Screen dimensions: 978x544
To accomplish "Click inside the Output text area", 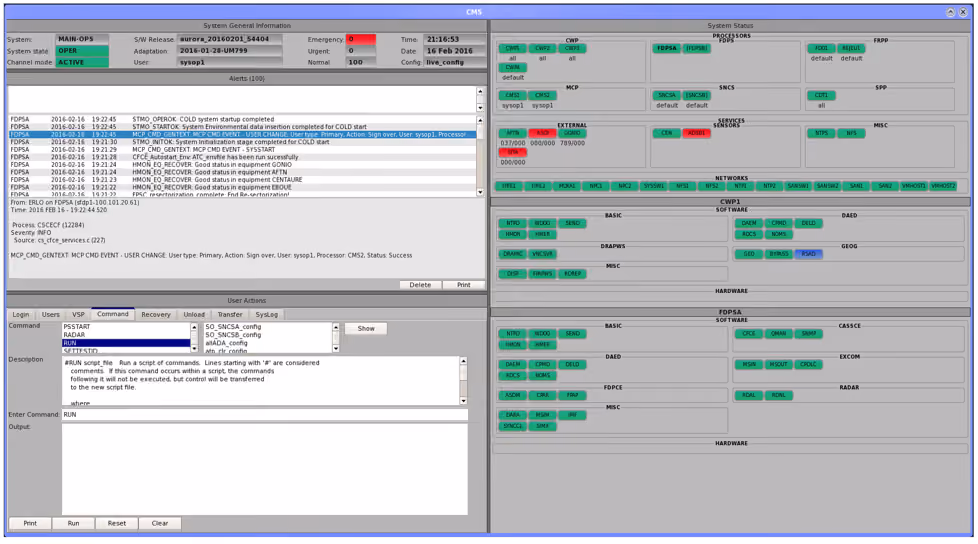I will [264, 469].
